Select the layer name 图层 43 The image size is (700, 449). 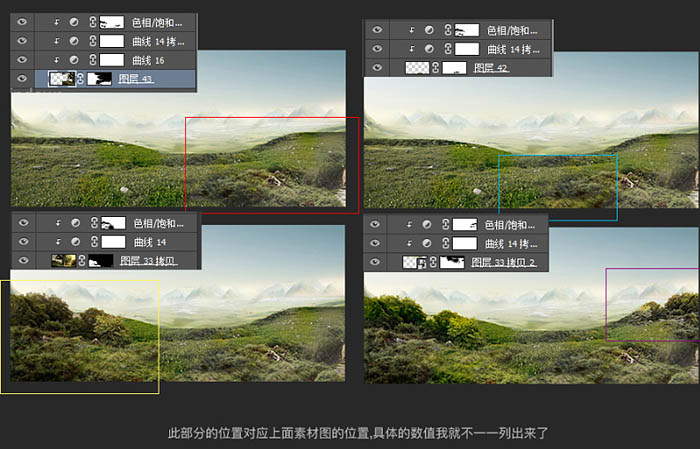click(x=136, y=79)
